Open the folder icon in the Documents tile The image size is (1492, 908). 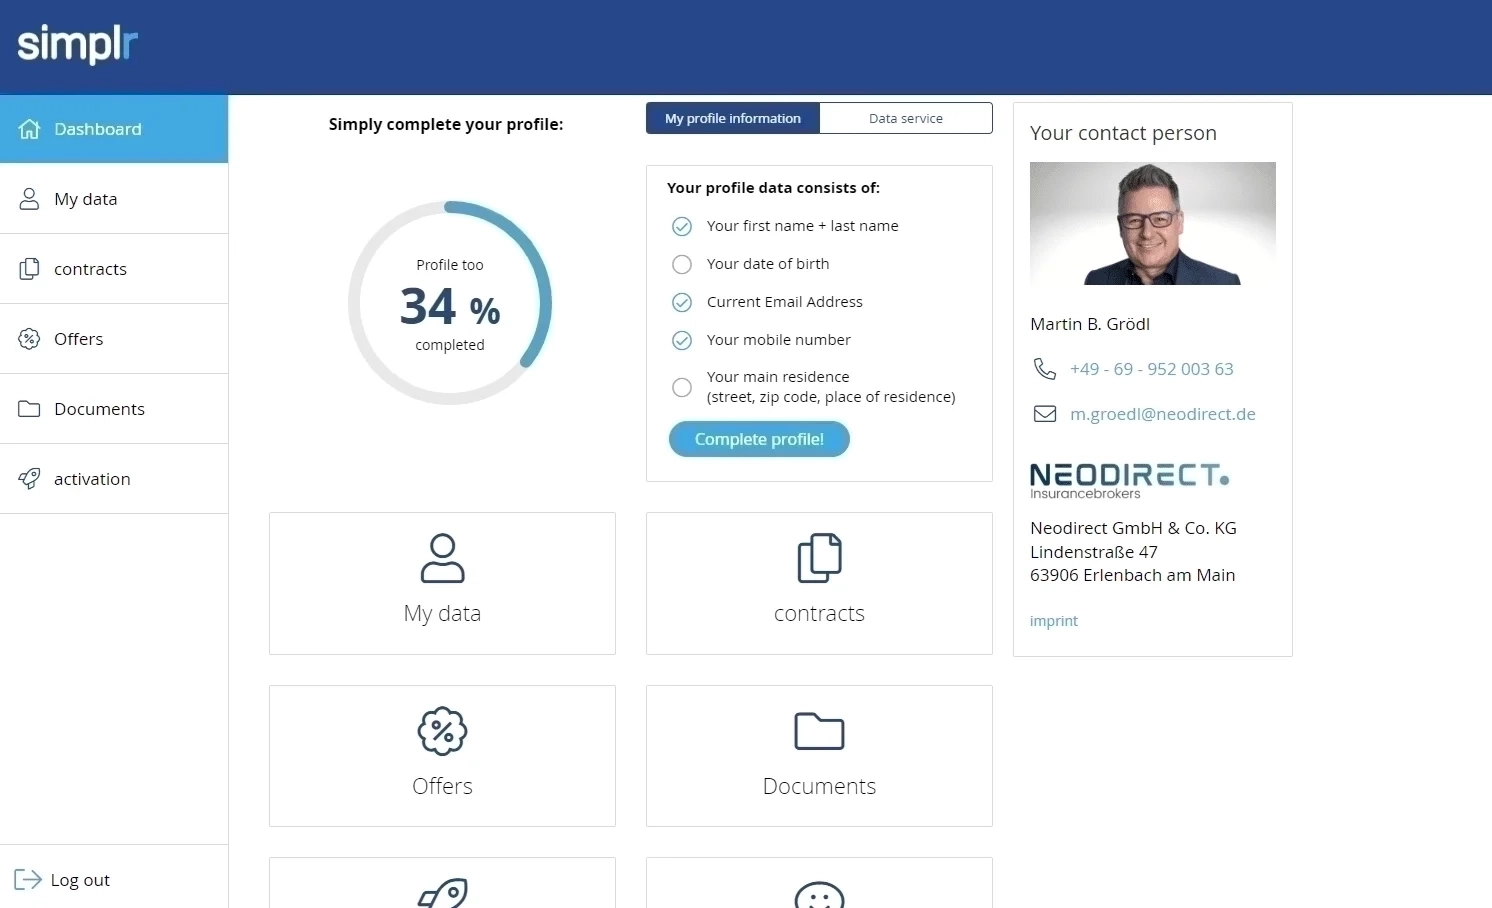[819, 731]
